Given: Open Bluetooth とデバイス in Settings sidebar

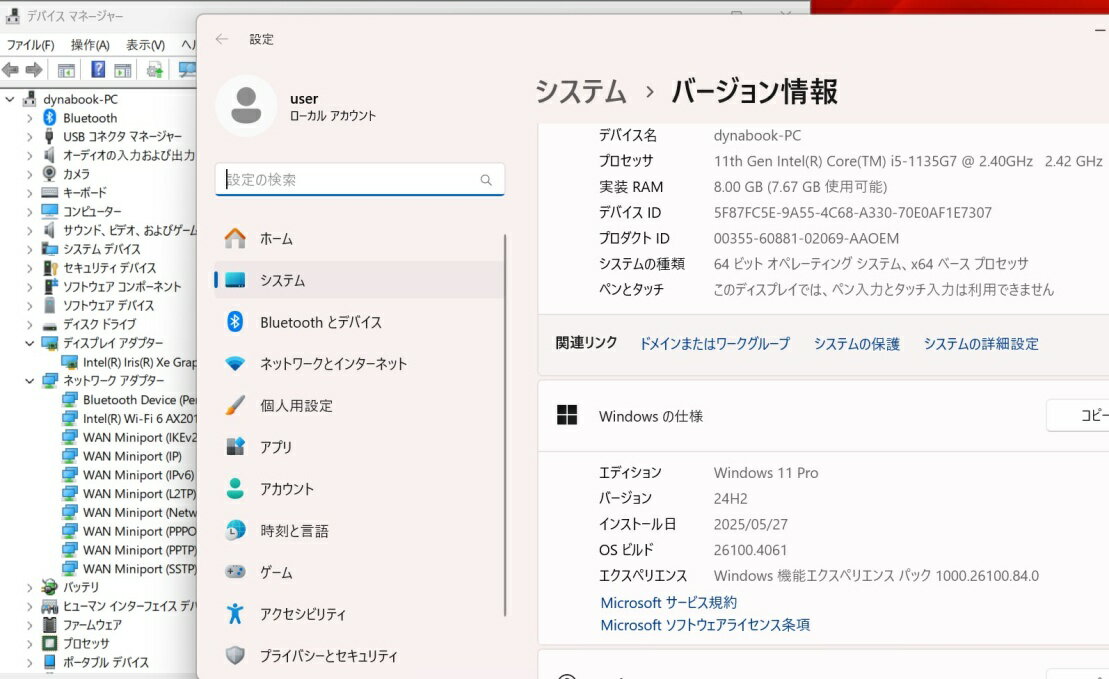Looking at the screenshot, I should (x=320, y=322).
